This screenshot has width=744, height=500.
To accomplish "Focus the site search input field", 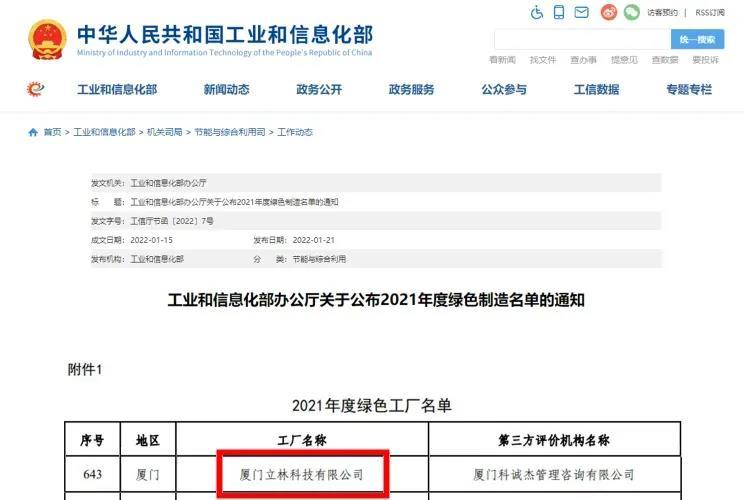I will 582,39.
